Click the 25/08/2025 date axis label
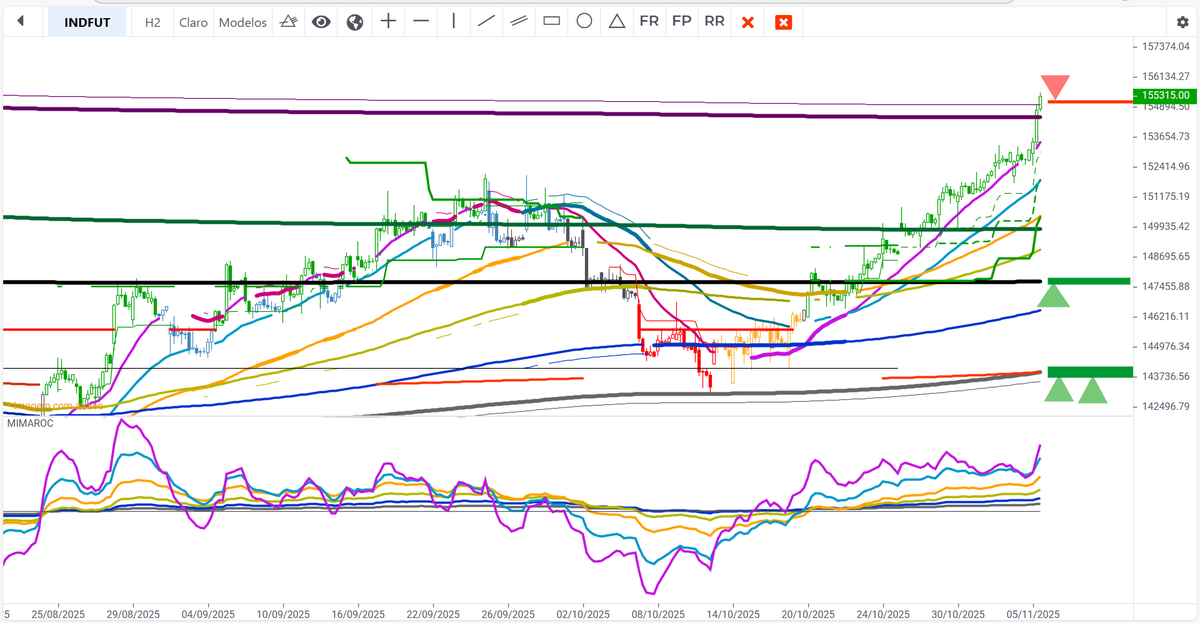 [58, 614]
